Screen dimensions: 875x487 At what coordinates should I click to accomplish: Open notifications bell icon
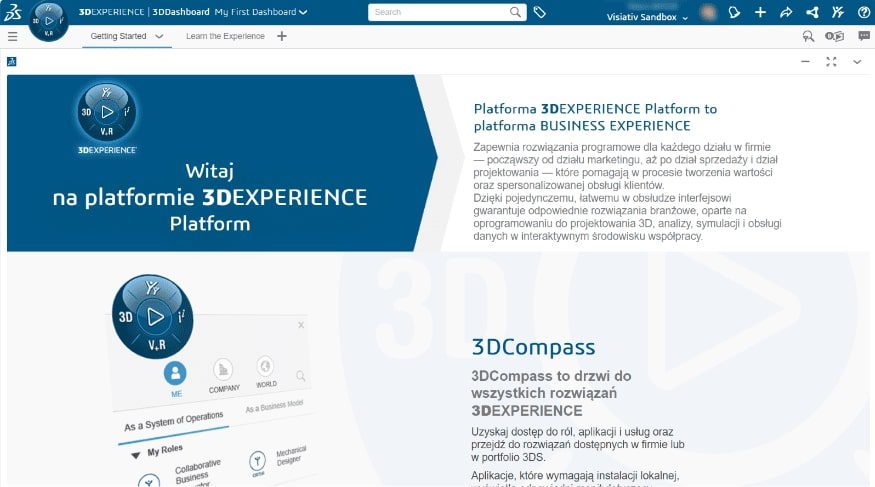pos(734,12)
